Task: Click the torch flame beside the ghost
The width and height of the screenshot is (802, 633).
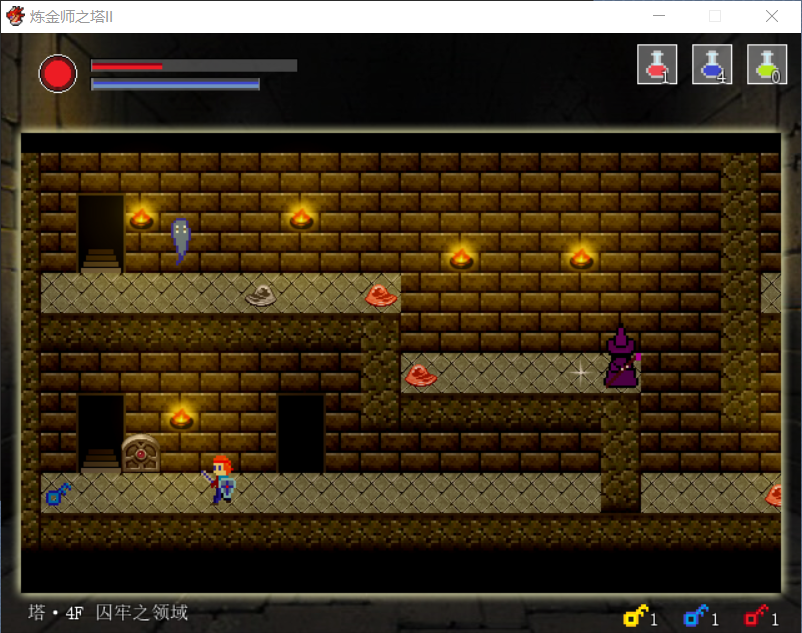Action: pos(141,217)
